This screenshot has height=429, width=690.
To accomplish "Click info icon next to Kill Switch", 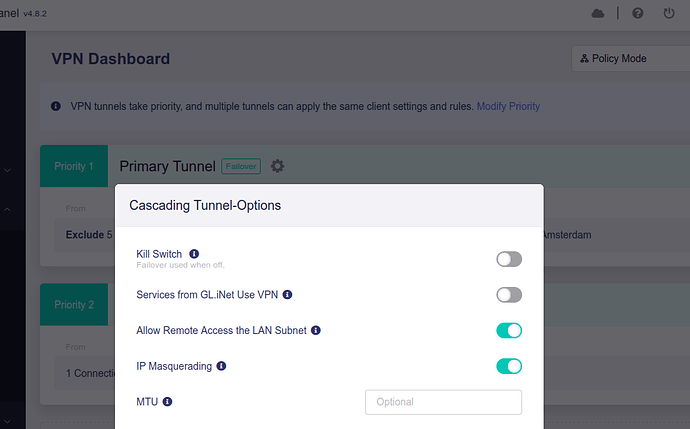I will coord(194,254).
